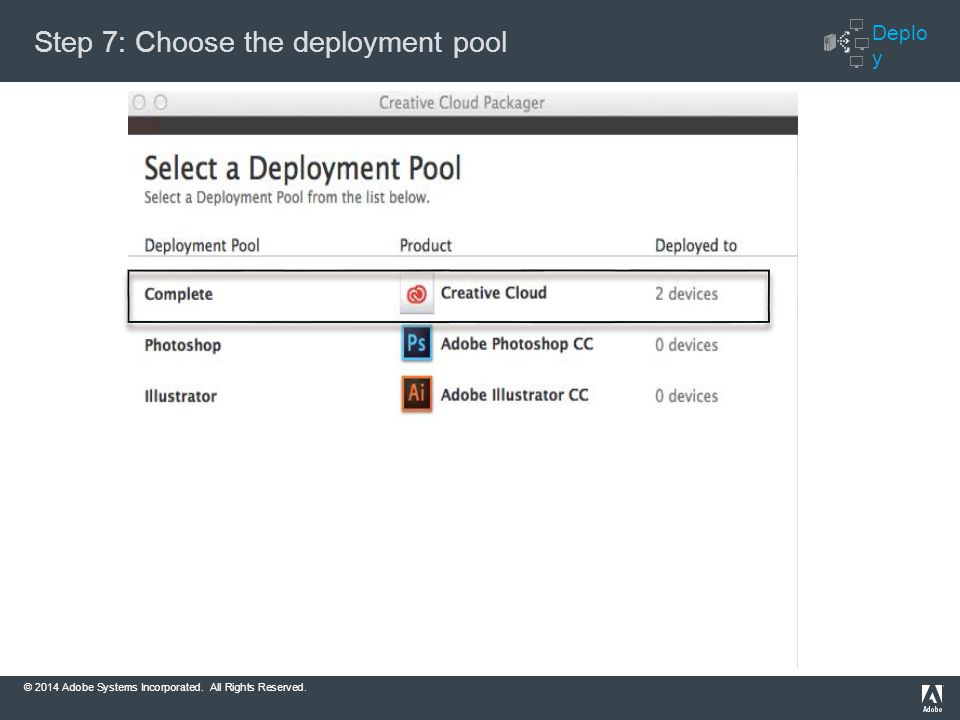Click the Deployment Pool column header
This screenshot has height=720, width=960.
202,246
